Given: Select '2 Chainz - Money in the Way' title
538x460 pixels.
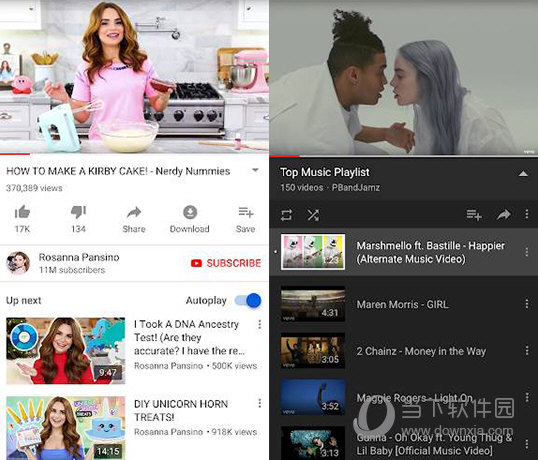Looking at the screenshot, I should (421, 351).
